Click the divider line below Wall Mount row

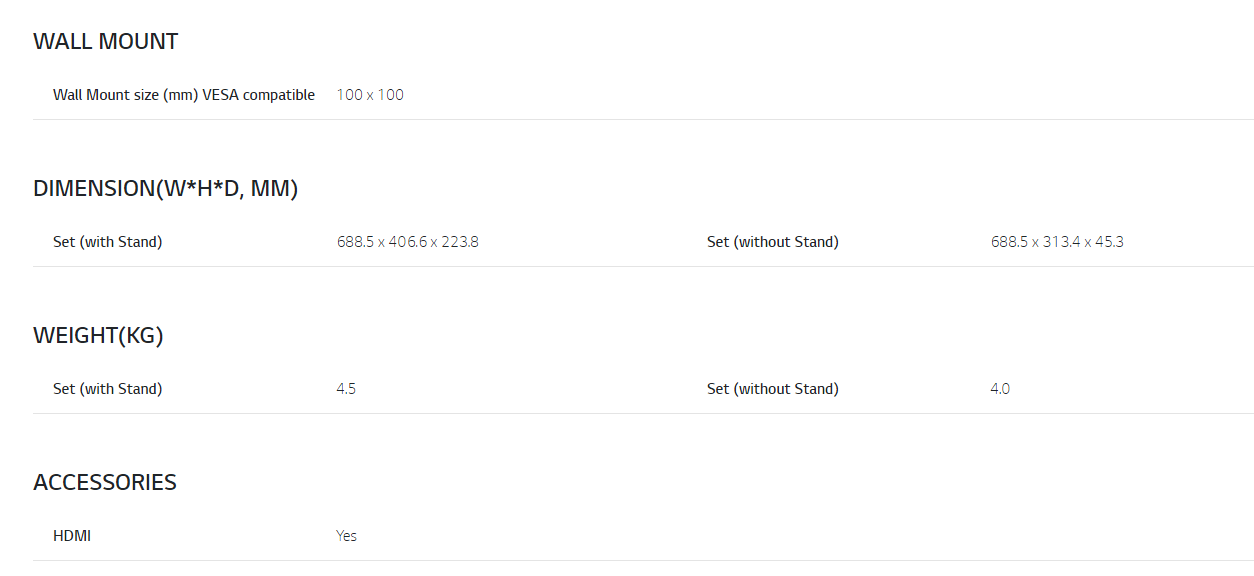coord(643,119)
